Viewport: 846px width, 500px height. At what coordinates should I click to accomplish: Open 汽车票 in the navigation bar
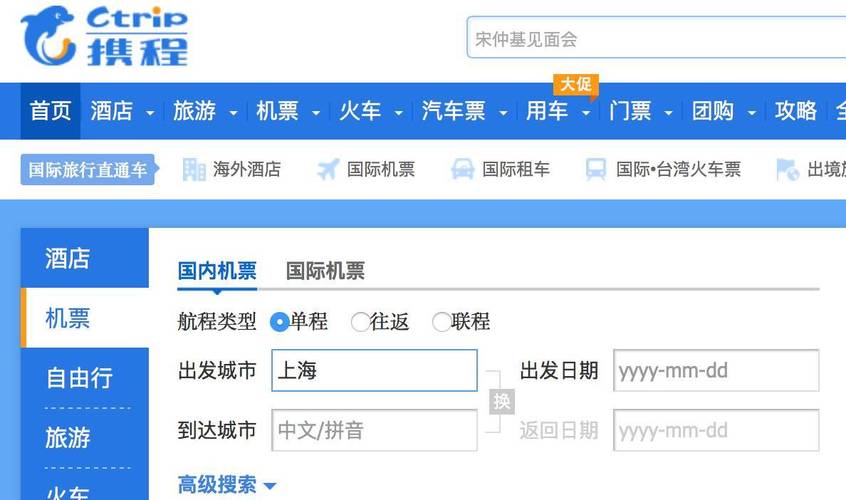(x=454, y=111)
